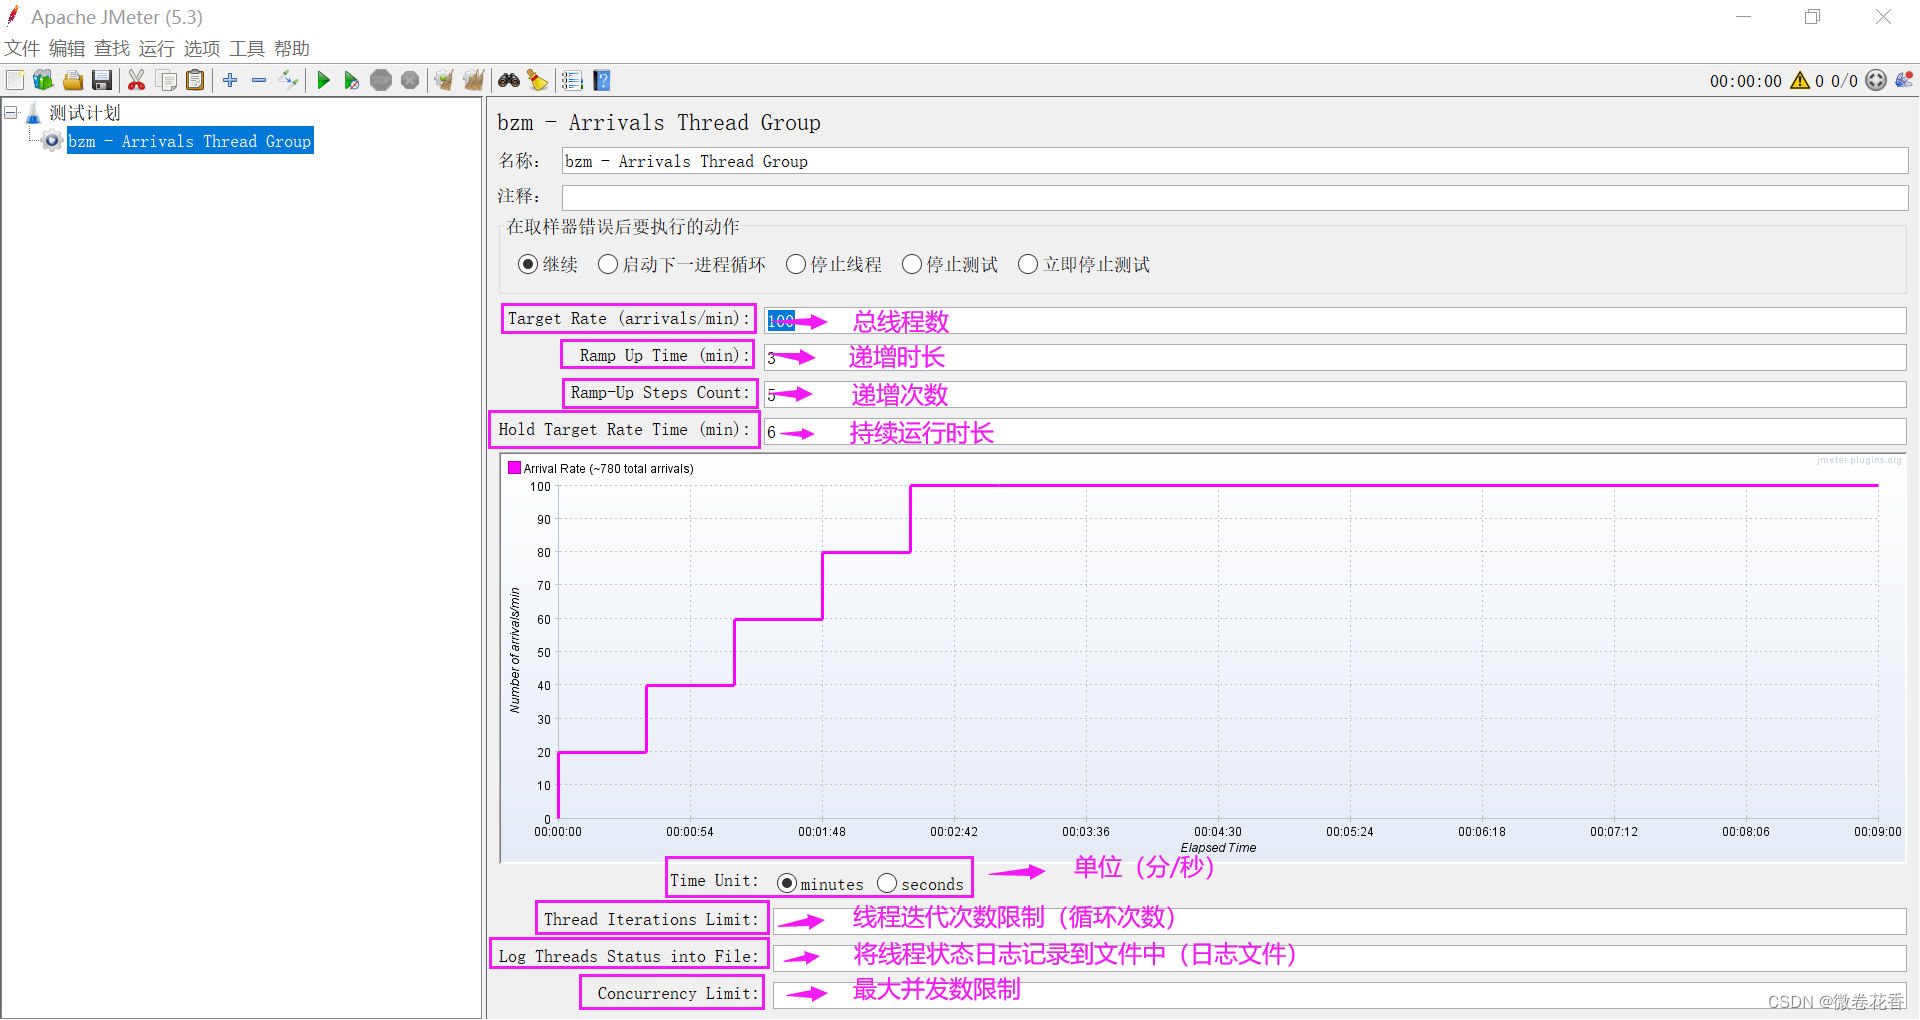Open the templates icon
Viewport: 1920px width, 1020px height.
(43, 80)
